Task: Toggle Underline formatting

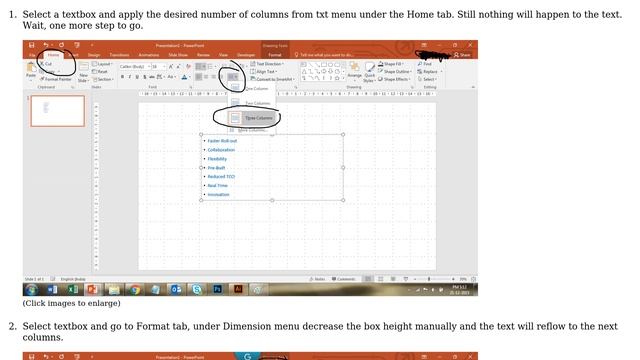Action: (x=137, y=77)
